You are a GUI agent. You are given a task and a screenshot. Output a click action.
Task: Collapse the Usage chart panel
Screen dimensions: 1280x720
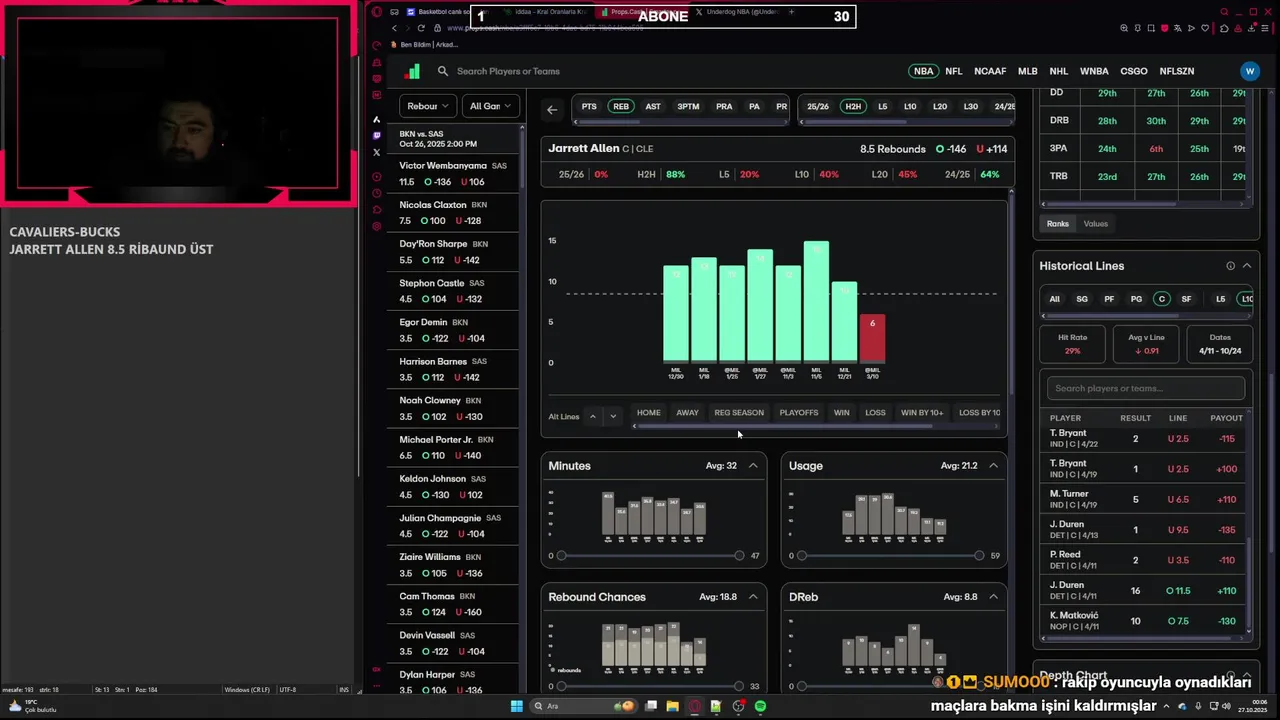tap(993, 466)
